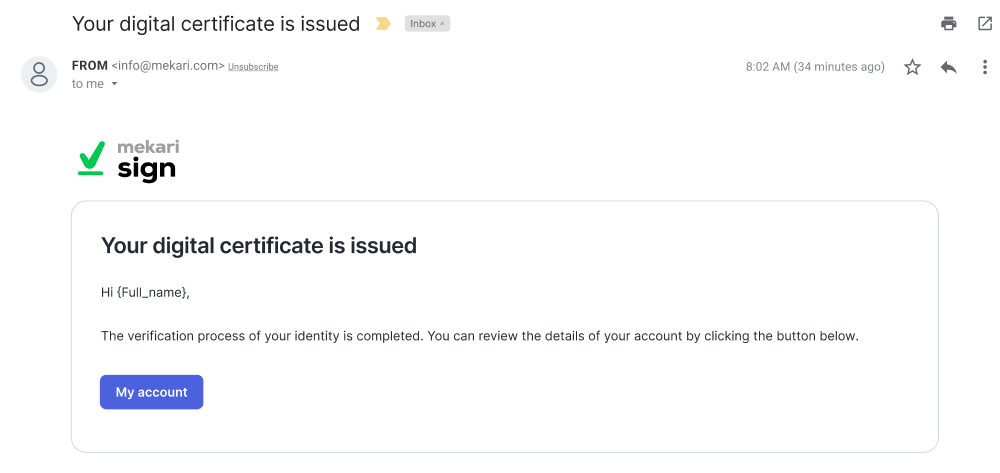Click the bold heading inside the email card
The image size is (1000, 473).
pos(259,245)
